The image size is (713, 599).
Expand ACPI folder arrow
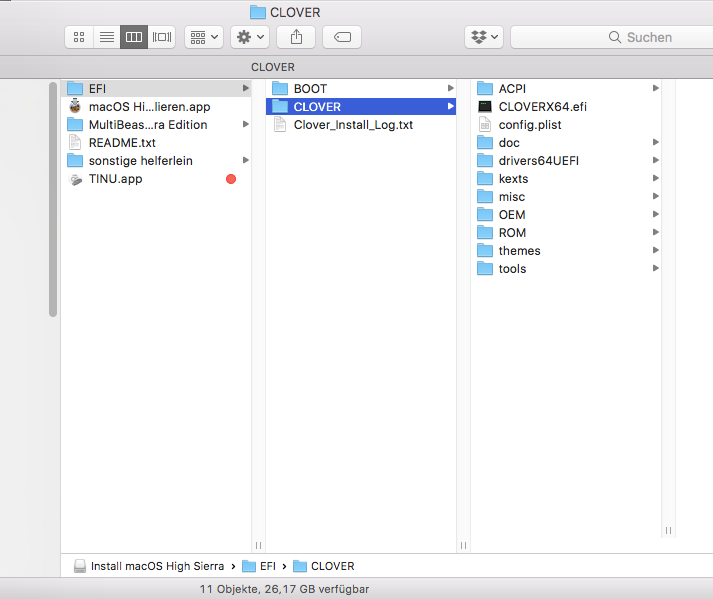click(656, 88)
